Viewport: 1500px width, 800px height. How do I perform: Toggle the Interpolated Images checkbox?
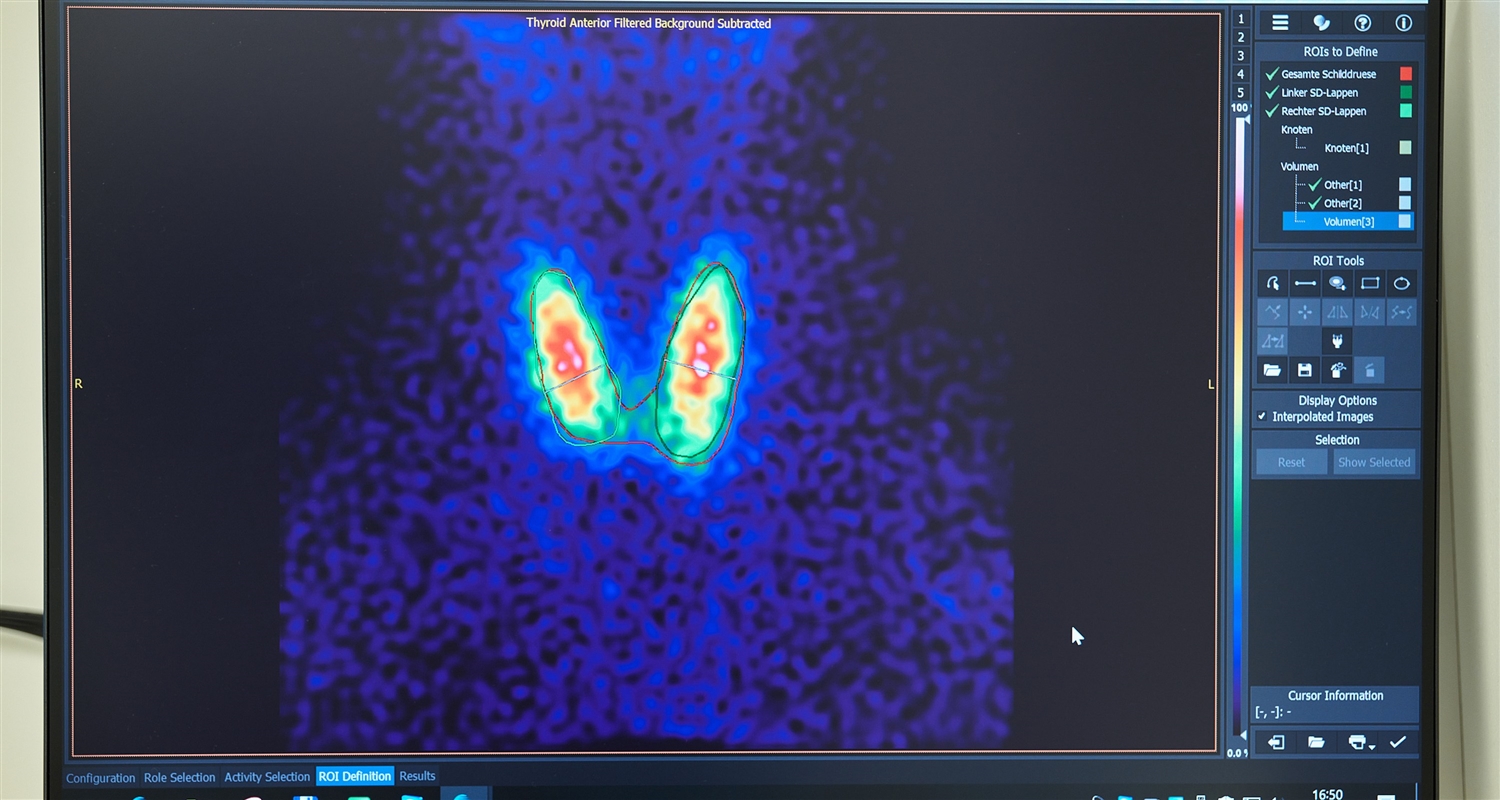pyautogui.click(x=1262, y=417)
